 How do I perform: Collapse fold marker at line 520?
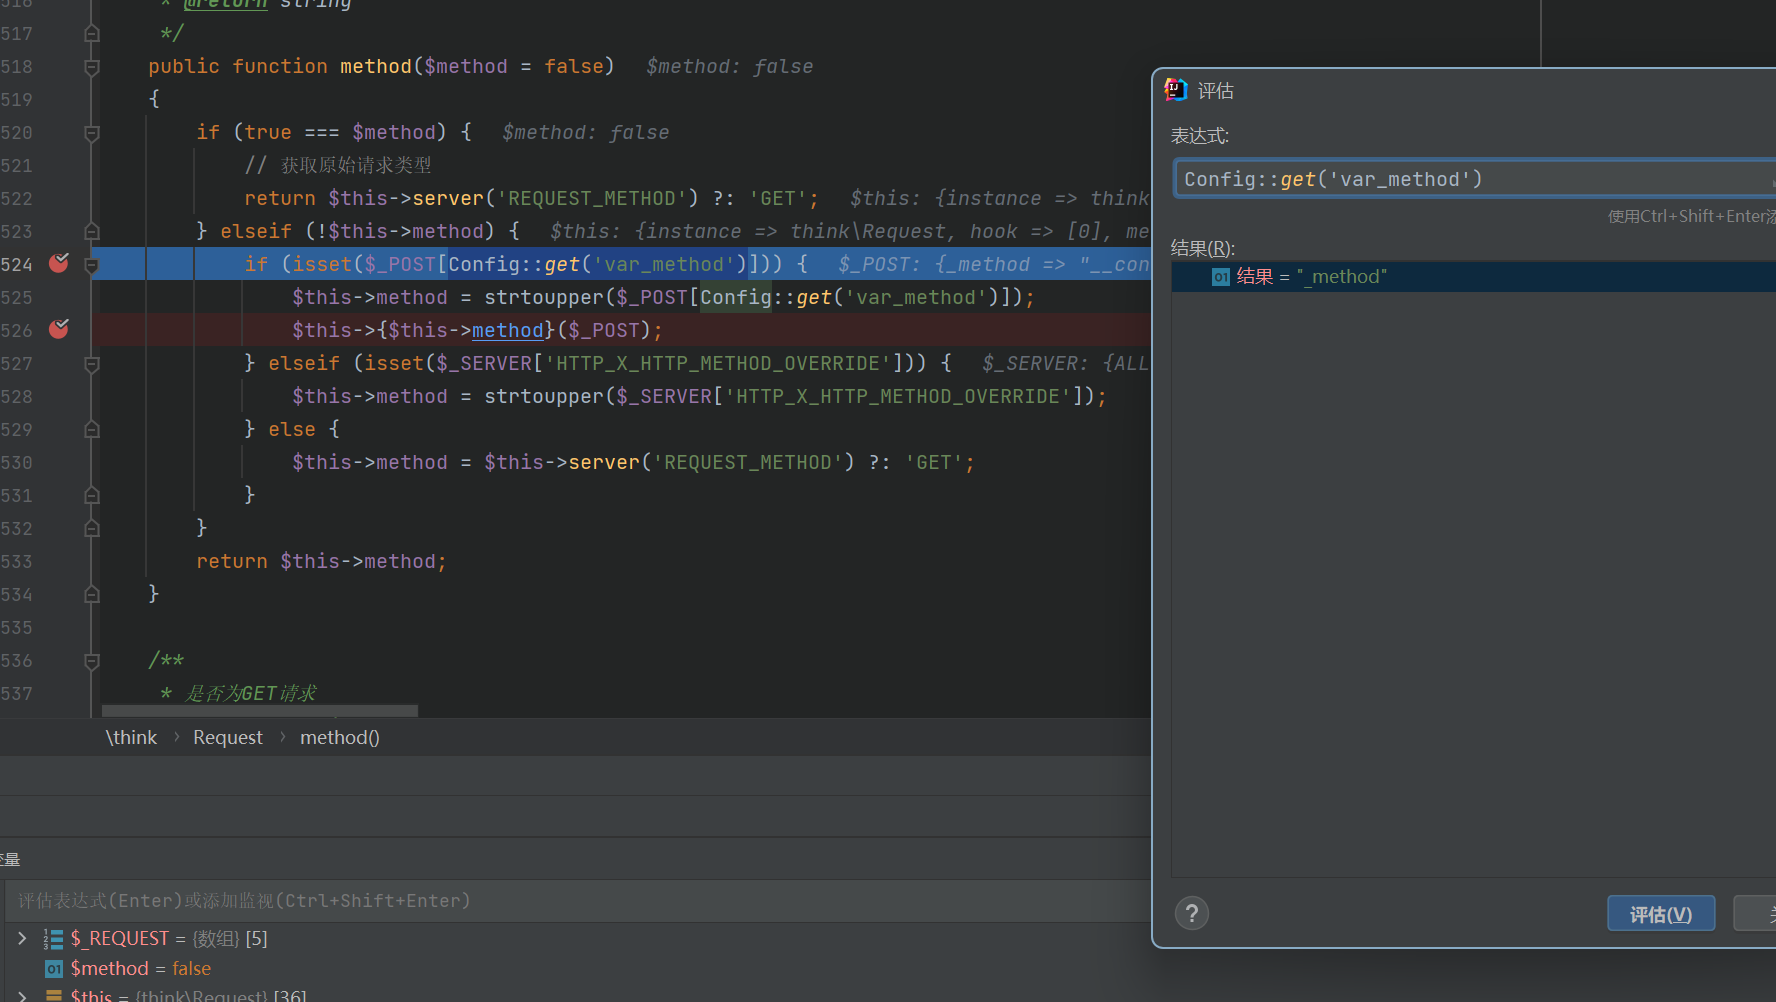coord(92,133)
